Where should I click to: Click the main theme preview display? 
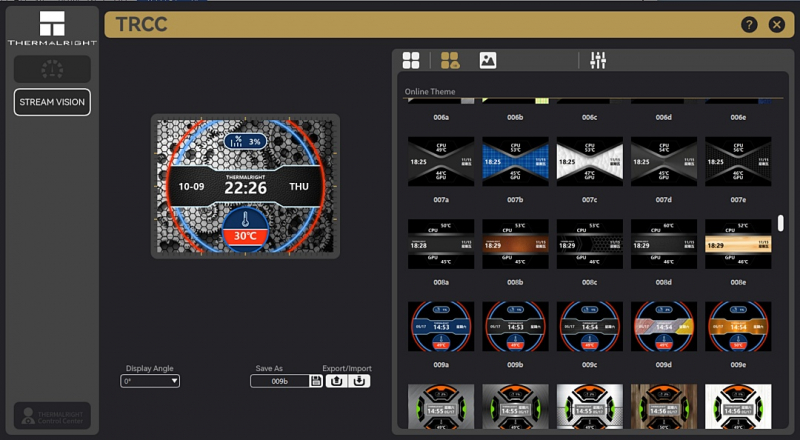(245, 186)
